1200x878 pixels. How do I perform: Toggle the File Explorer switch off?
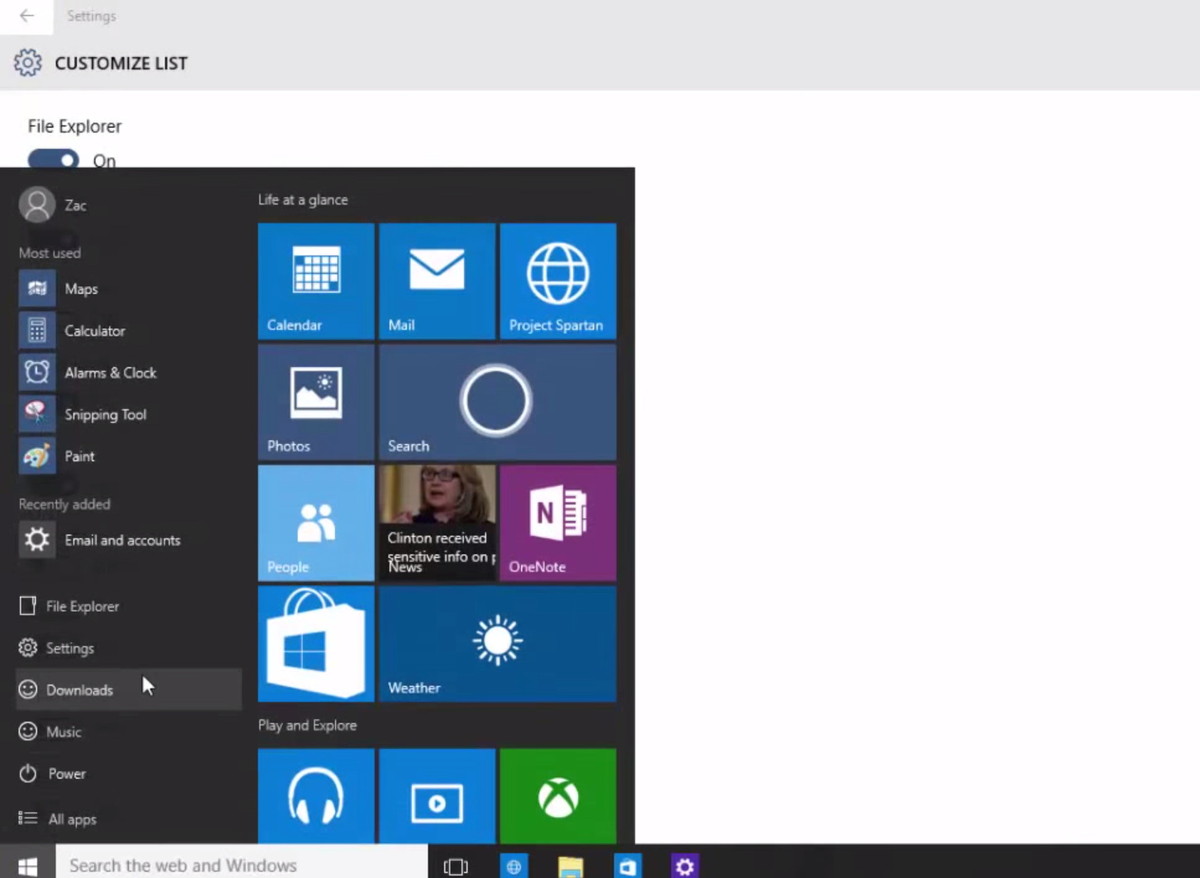pos(53,160)
